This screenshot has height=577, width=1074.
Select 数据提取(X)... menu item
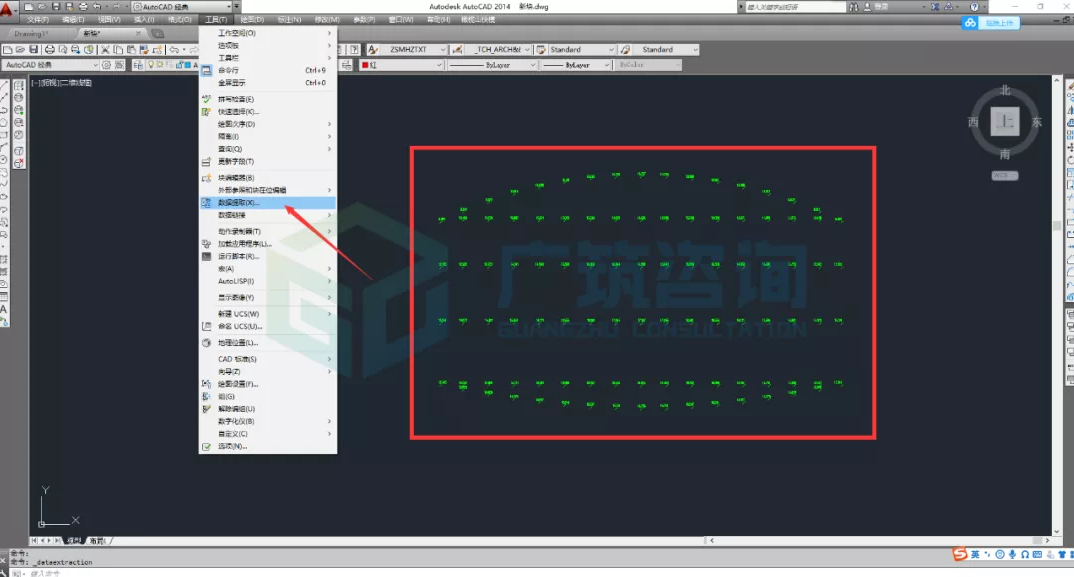point(268,202)
